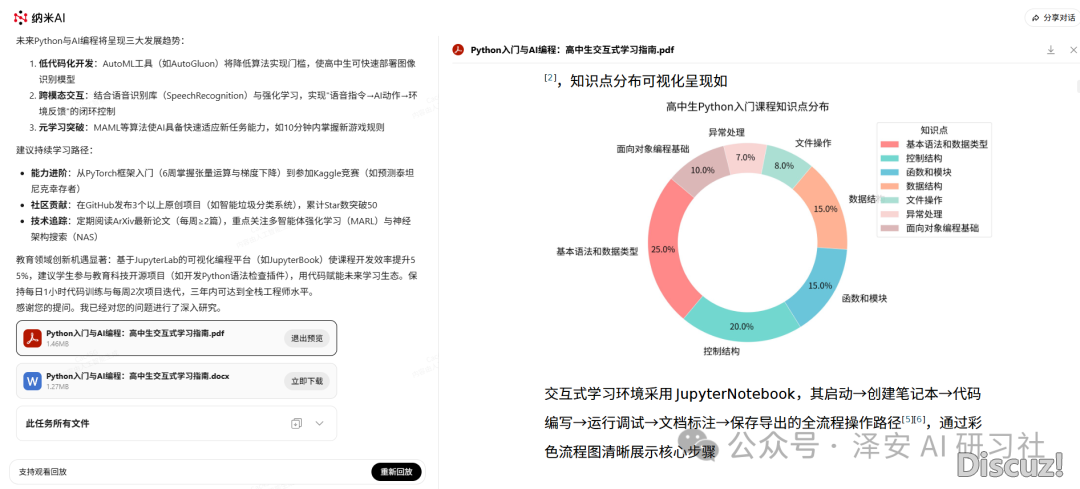1080x489 pixels.
Task: Click the 社区贡献 bullet item
Action: 203,205
